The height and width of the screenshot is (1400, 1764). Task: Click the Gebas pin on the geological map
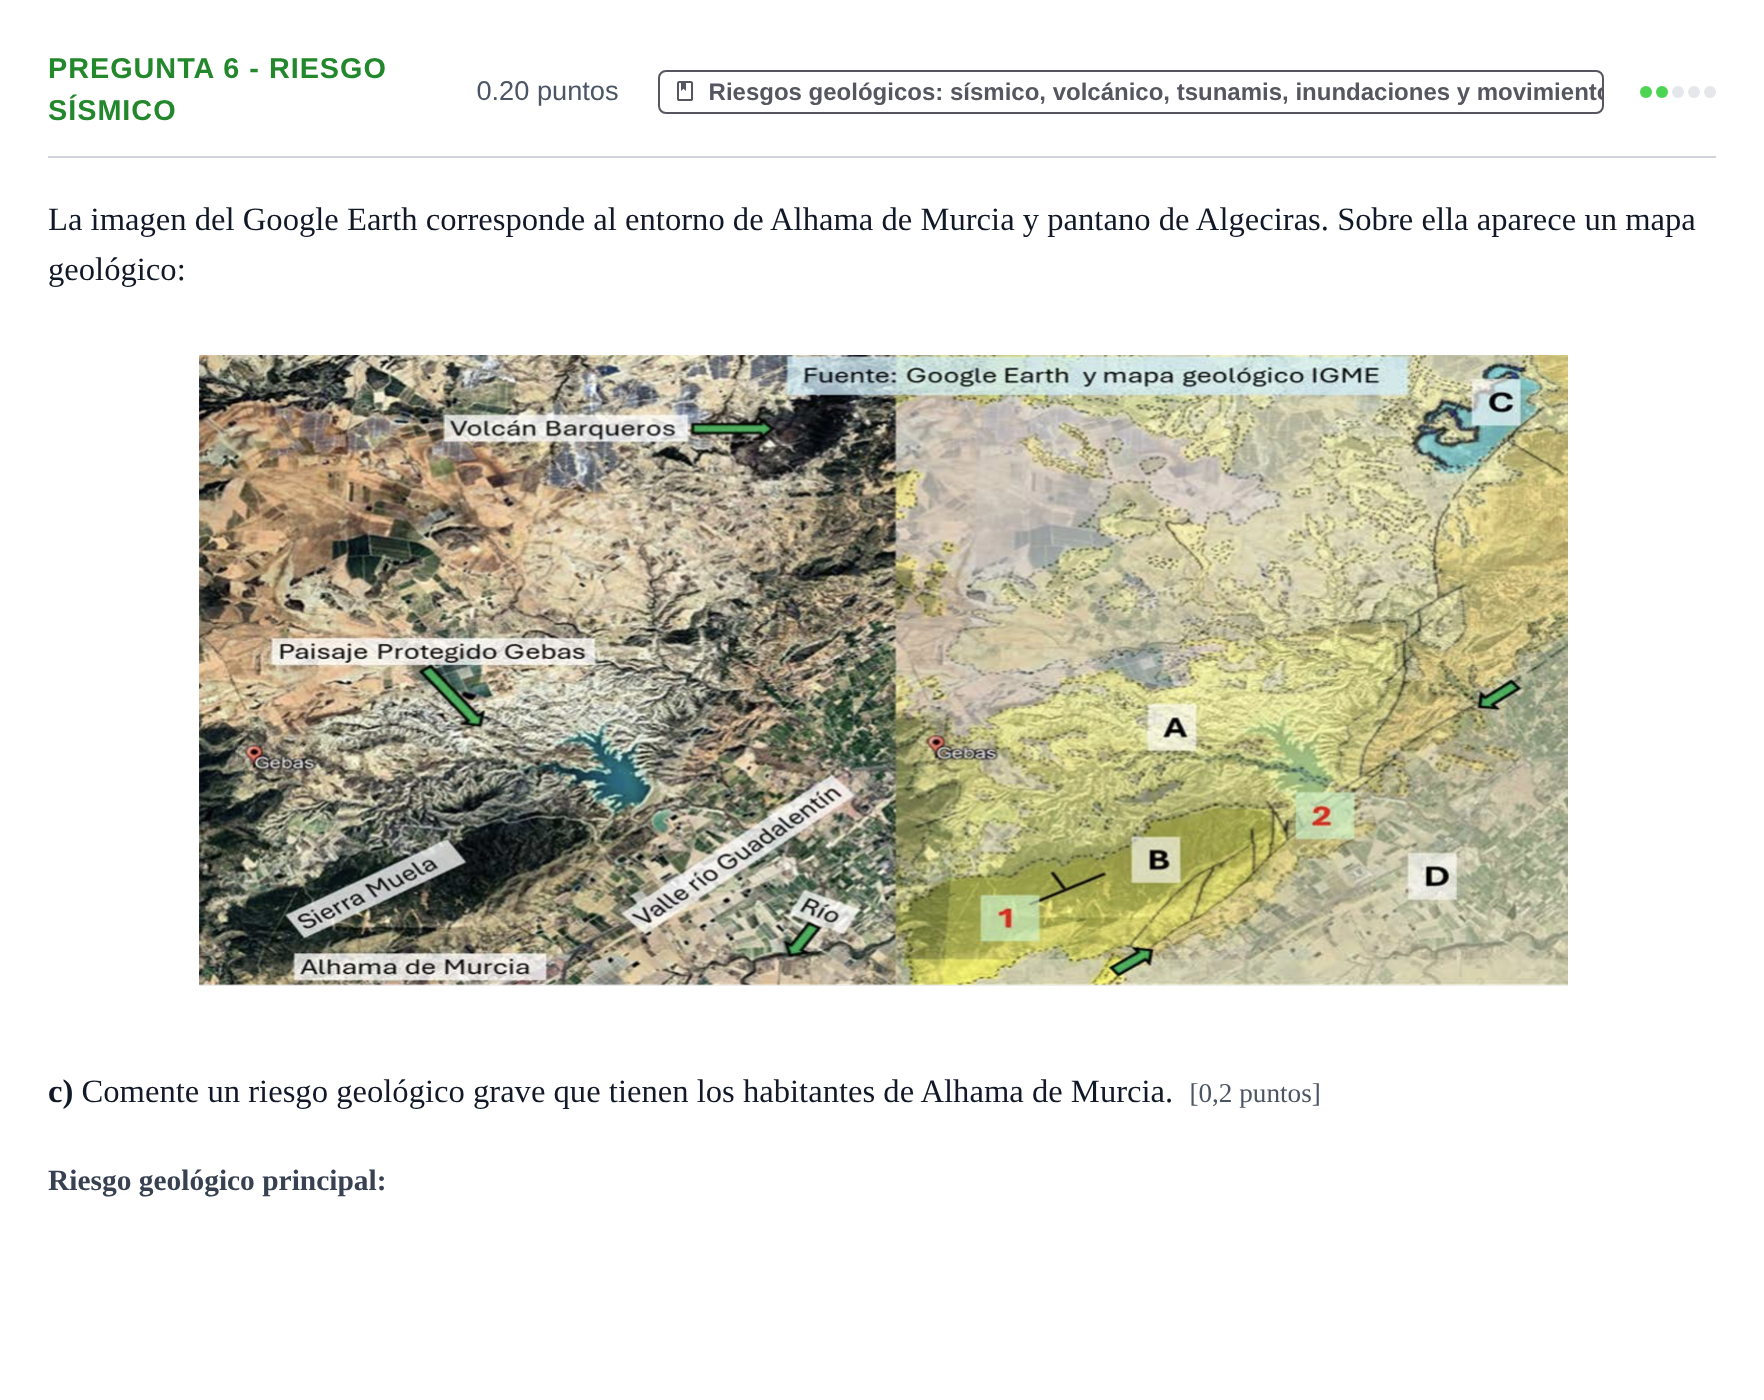pyautogui.click(x=936, y=745)
